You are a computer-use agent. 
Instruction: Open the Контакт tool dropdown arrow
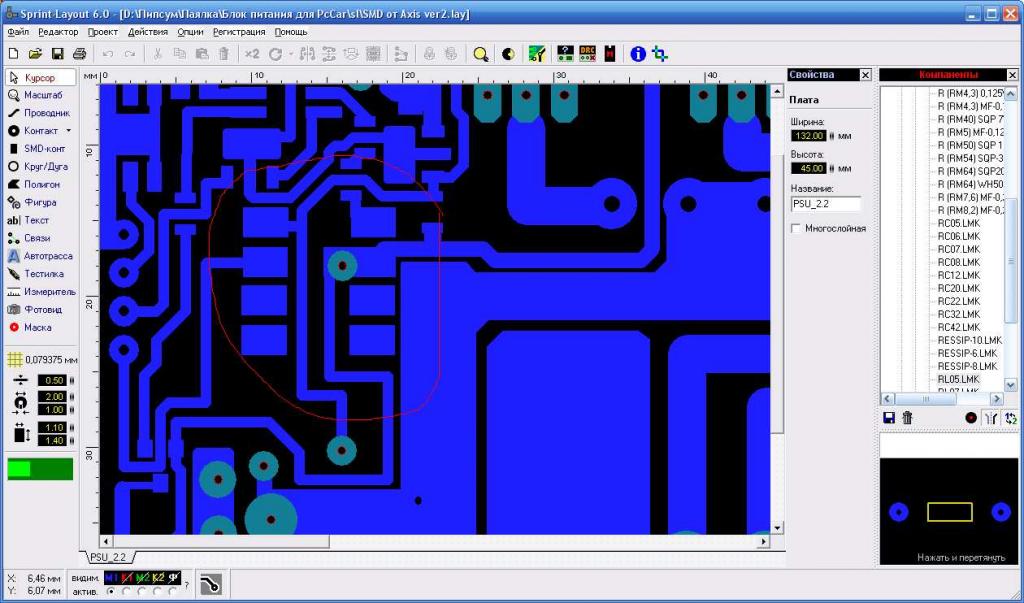(69, 131)
